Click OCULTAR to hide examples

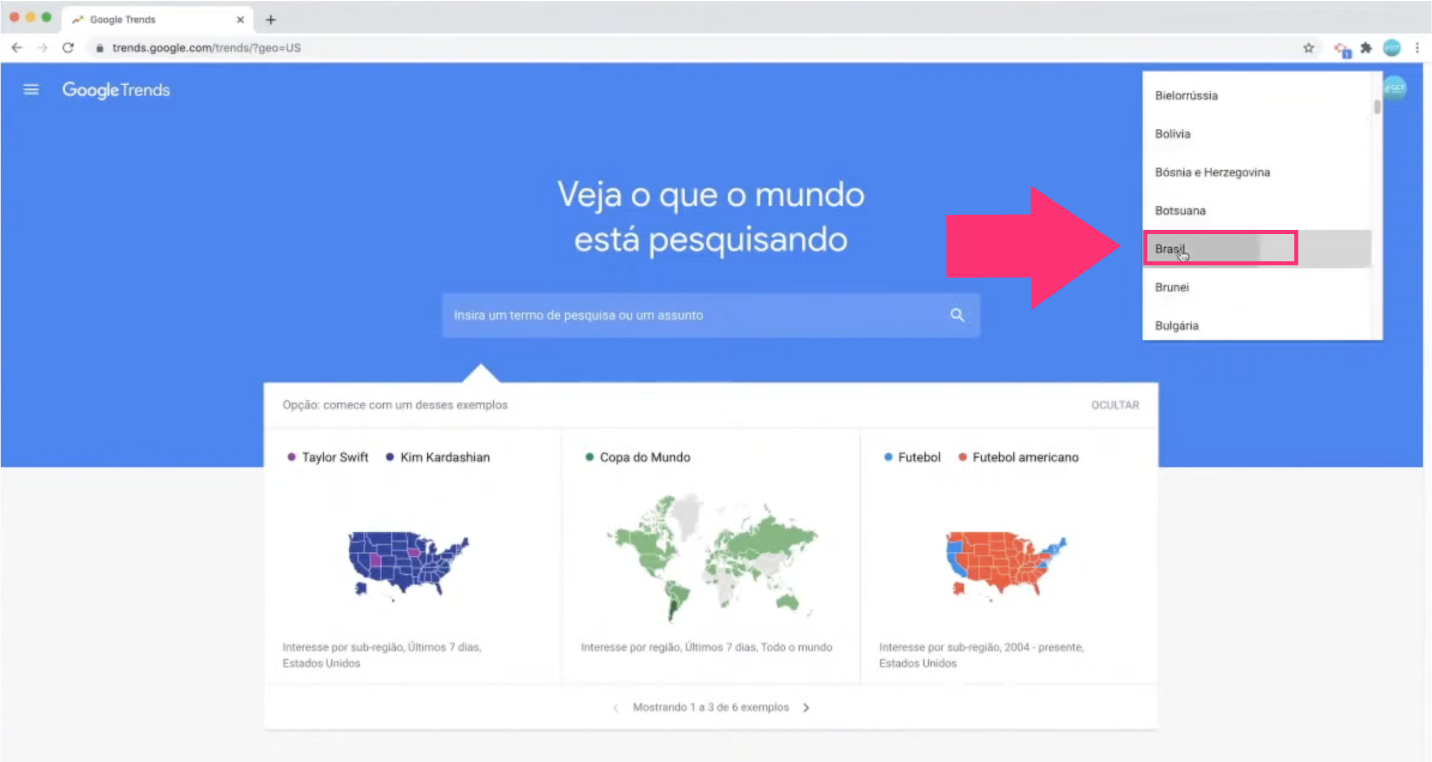pos(1115,405)
